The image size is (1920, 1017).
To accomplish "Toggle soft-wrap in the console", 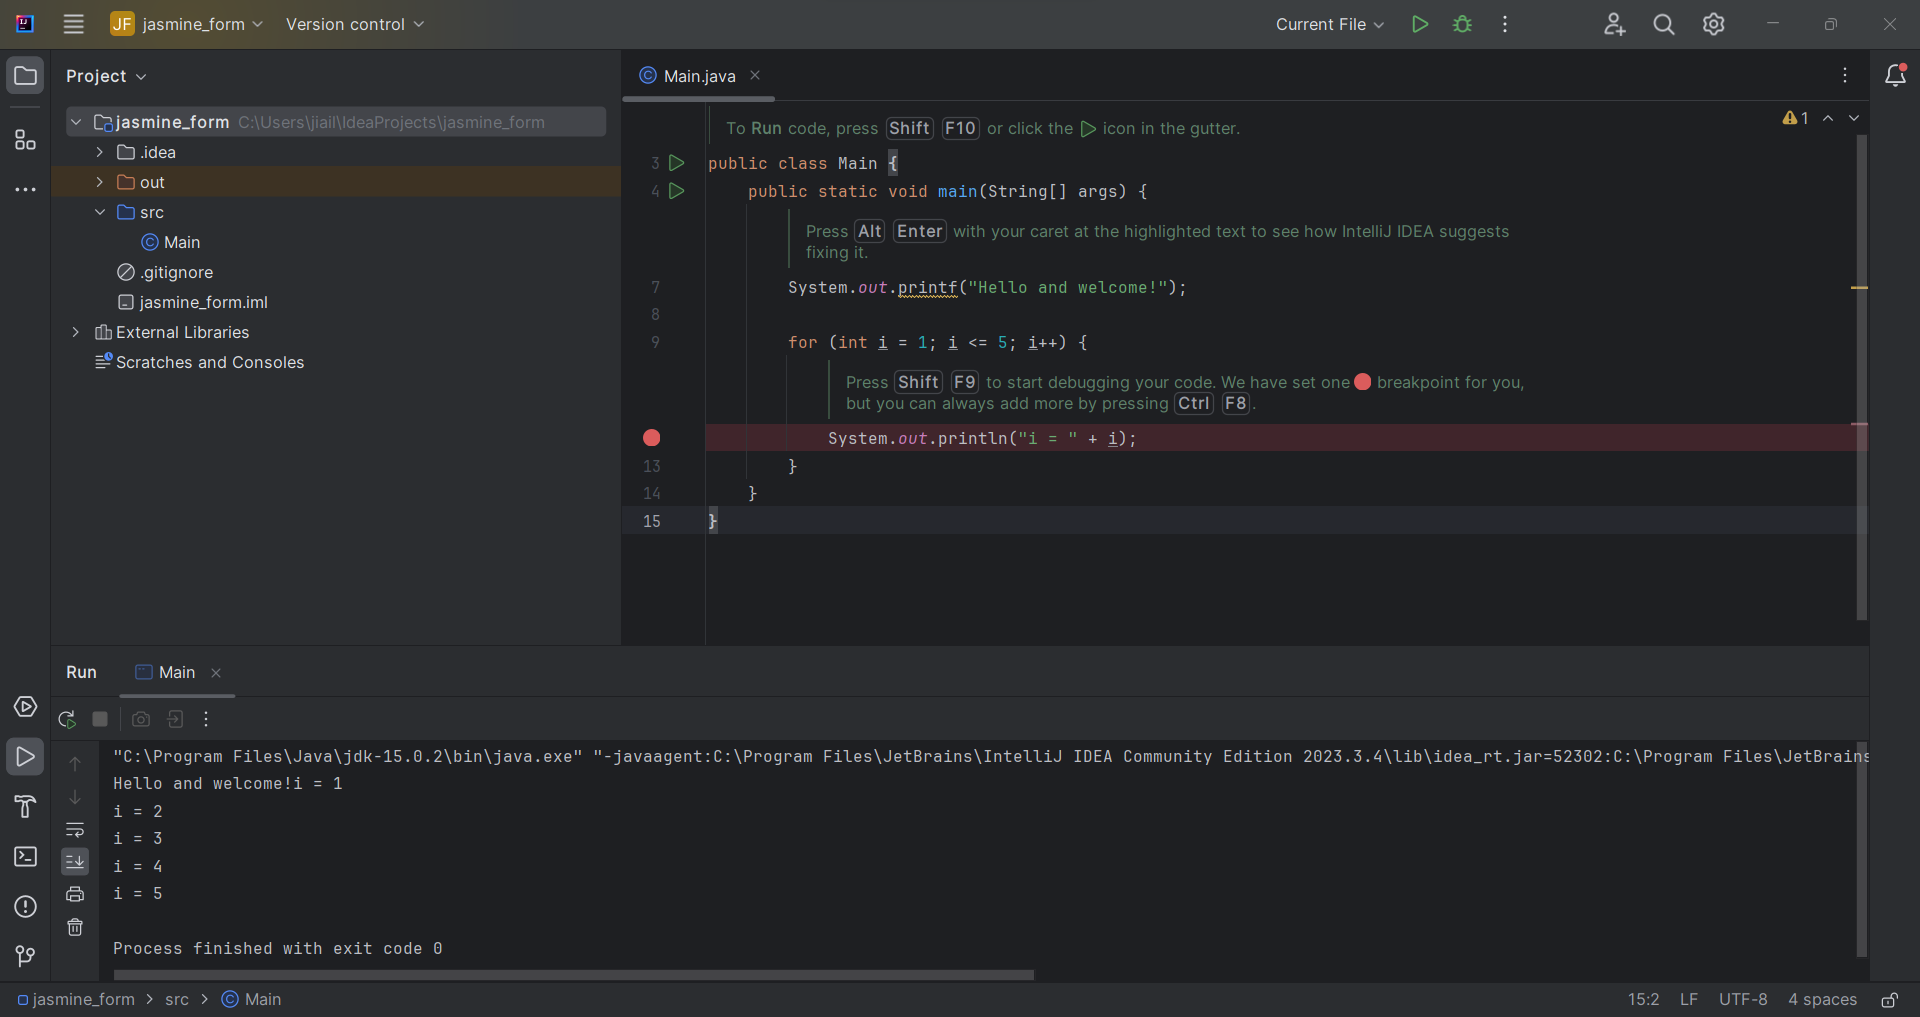I will (x=75, y=830).
